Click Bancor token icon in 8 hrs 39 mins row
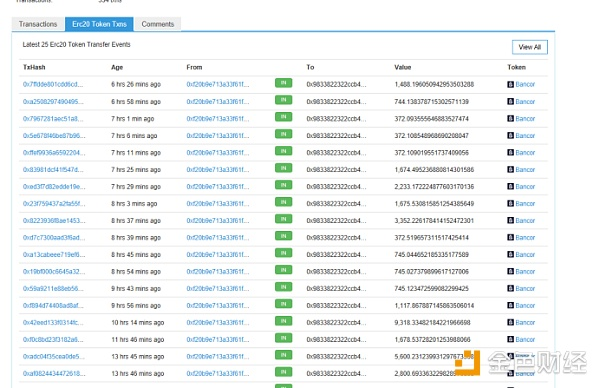Image resolution: width=600 pixels, height=388 pixels. tap(510, 237)
